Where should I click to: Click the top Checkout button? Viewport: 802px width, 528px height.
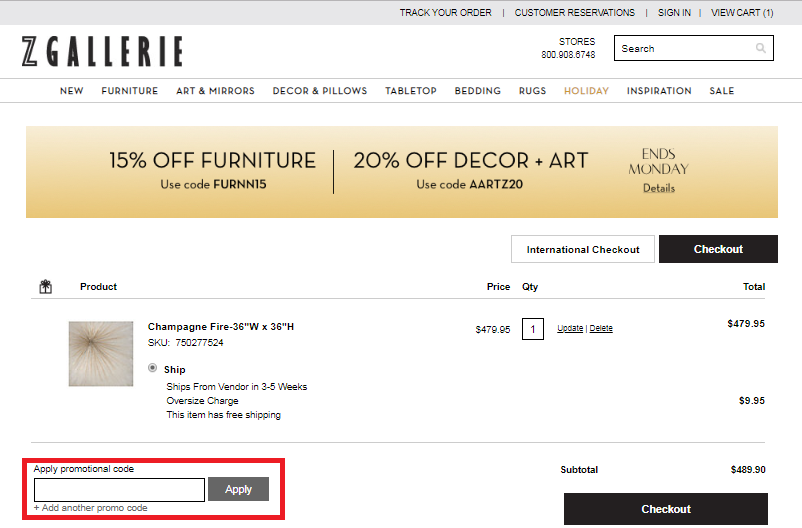tap(718, 249)
